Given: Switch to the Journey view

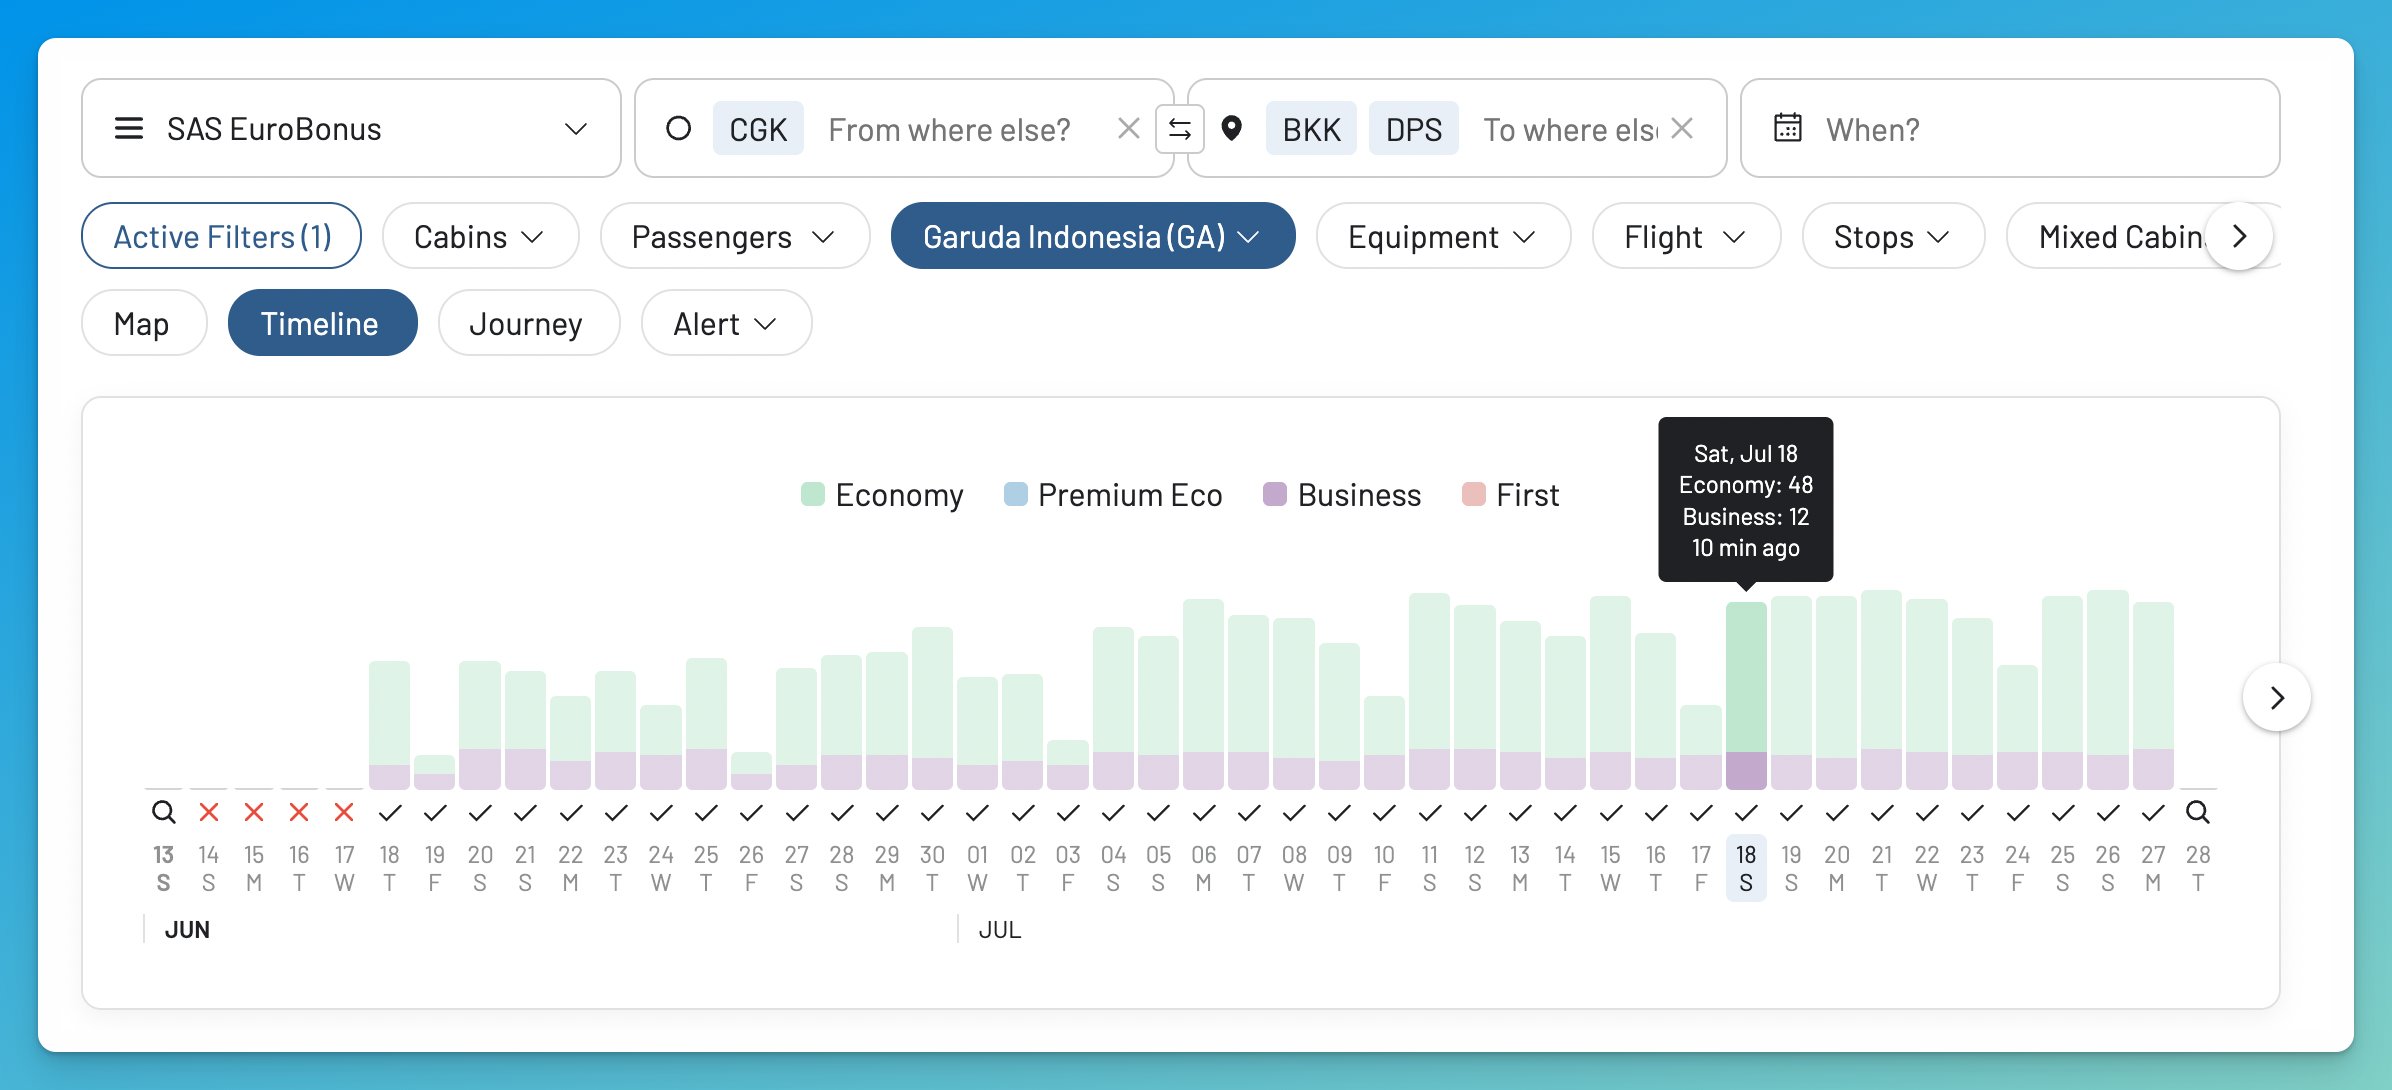Looking at the screenshot, I should coord(528,323).
